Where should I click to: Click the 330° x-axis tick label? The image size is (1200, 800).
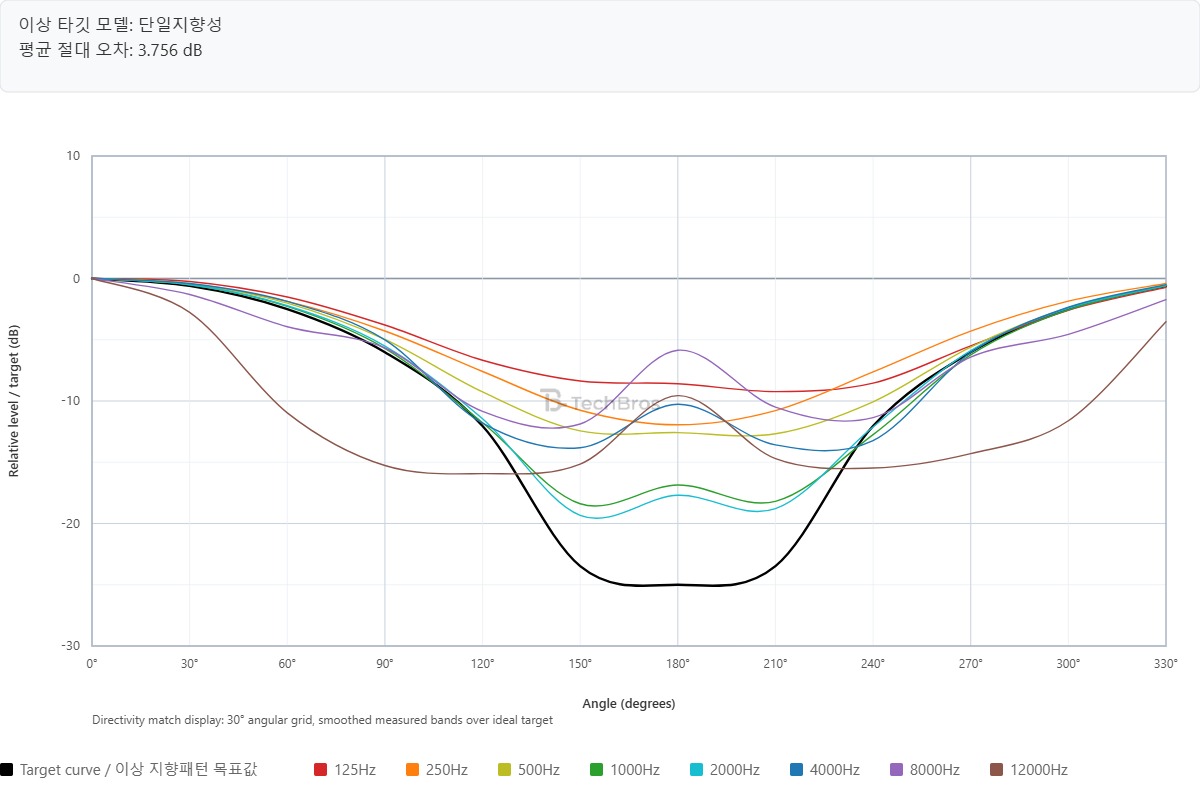click(x=1166, y=663)
